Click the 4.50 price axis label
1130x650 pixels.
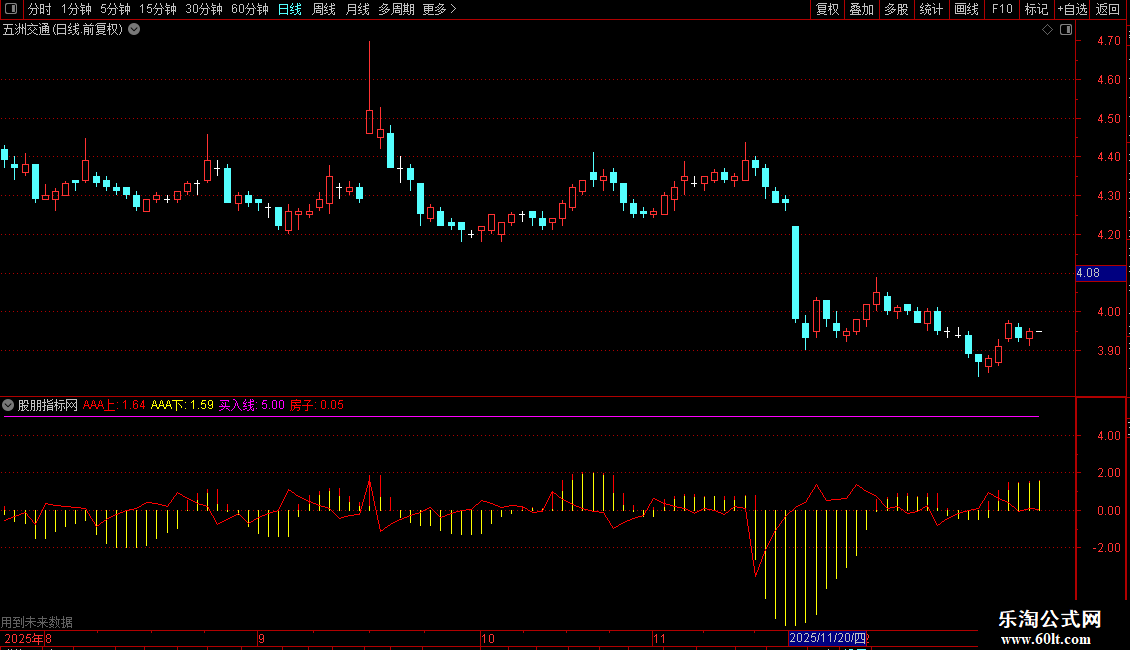click(x=1108, y=119)
